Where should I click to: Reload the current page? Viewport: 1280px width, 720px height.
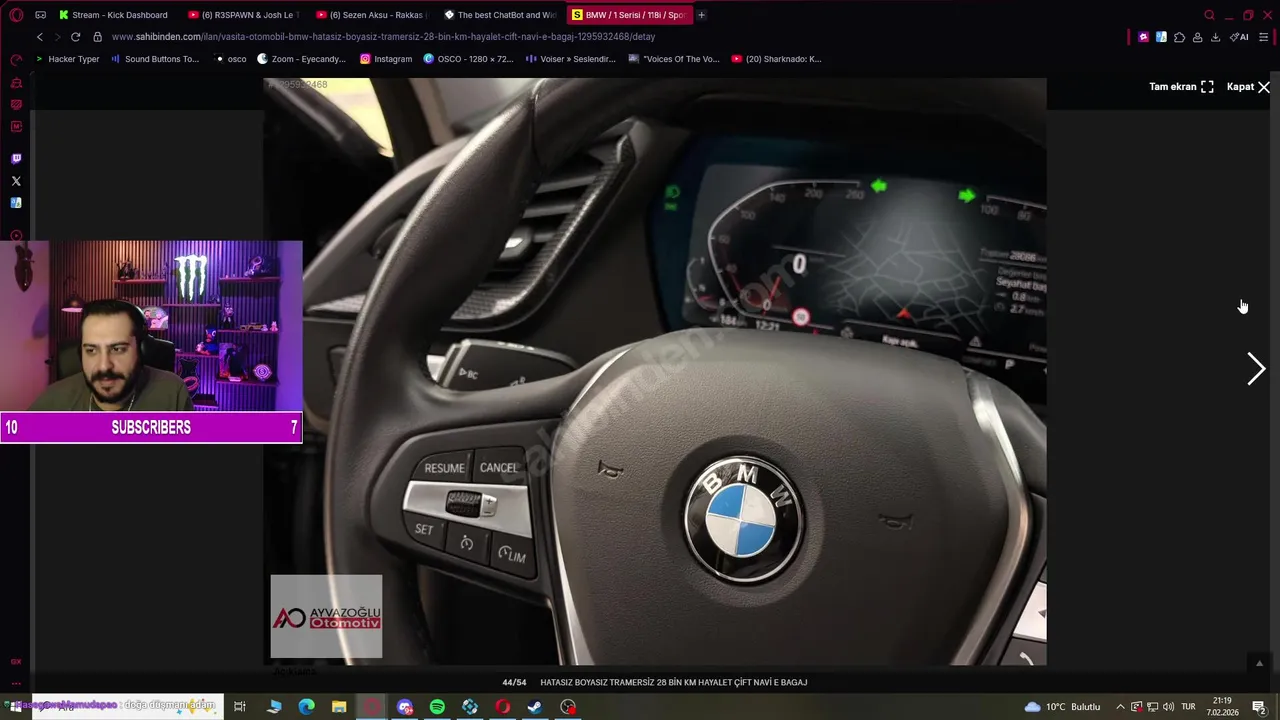(75, 37)
